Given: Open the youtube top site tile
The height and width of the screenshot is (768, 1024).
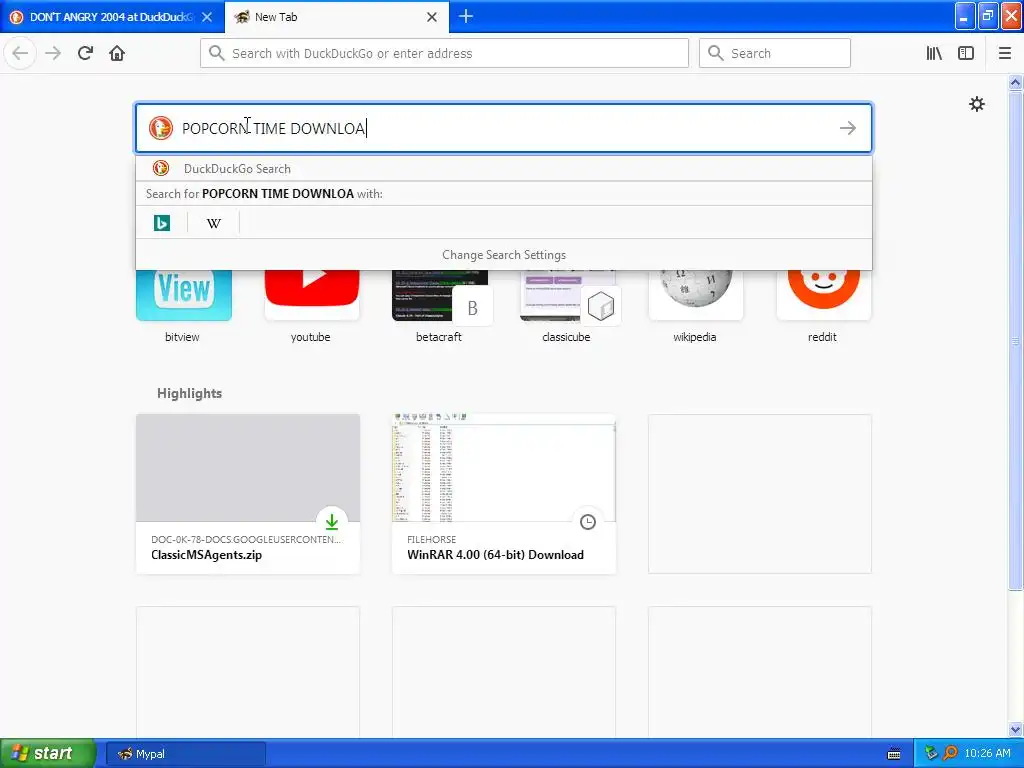Looking at the screenshot, I should tap(312, 296).
